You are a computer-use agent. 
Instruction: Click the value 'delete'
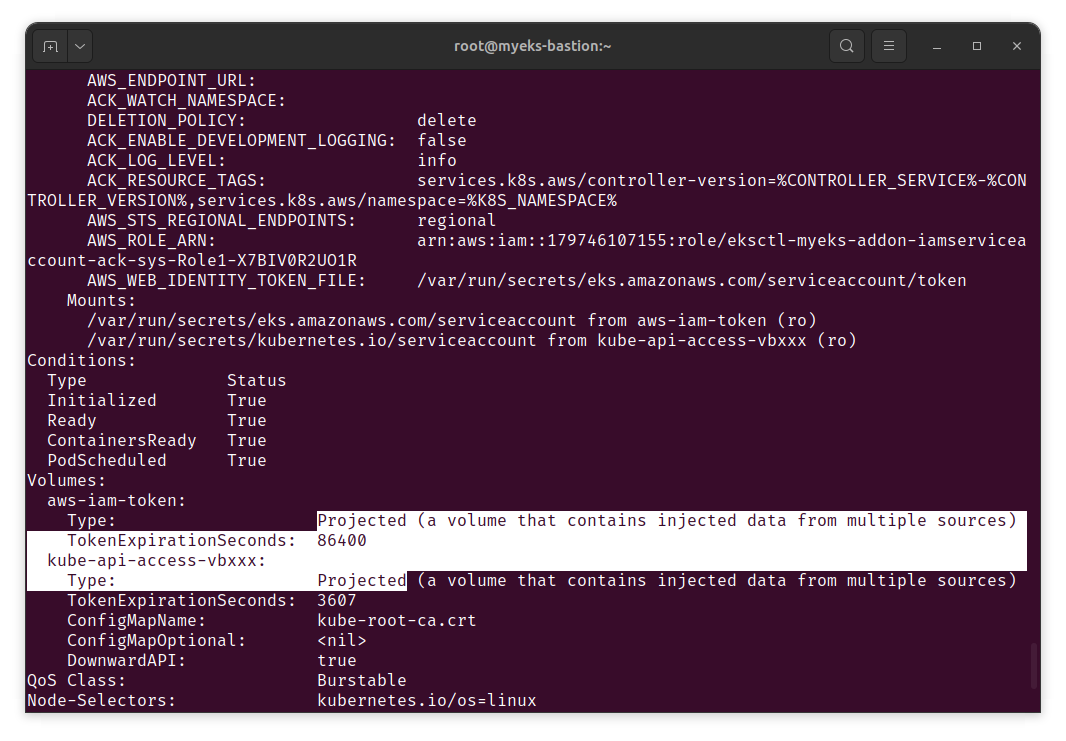point(447,121)
